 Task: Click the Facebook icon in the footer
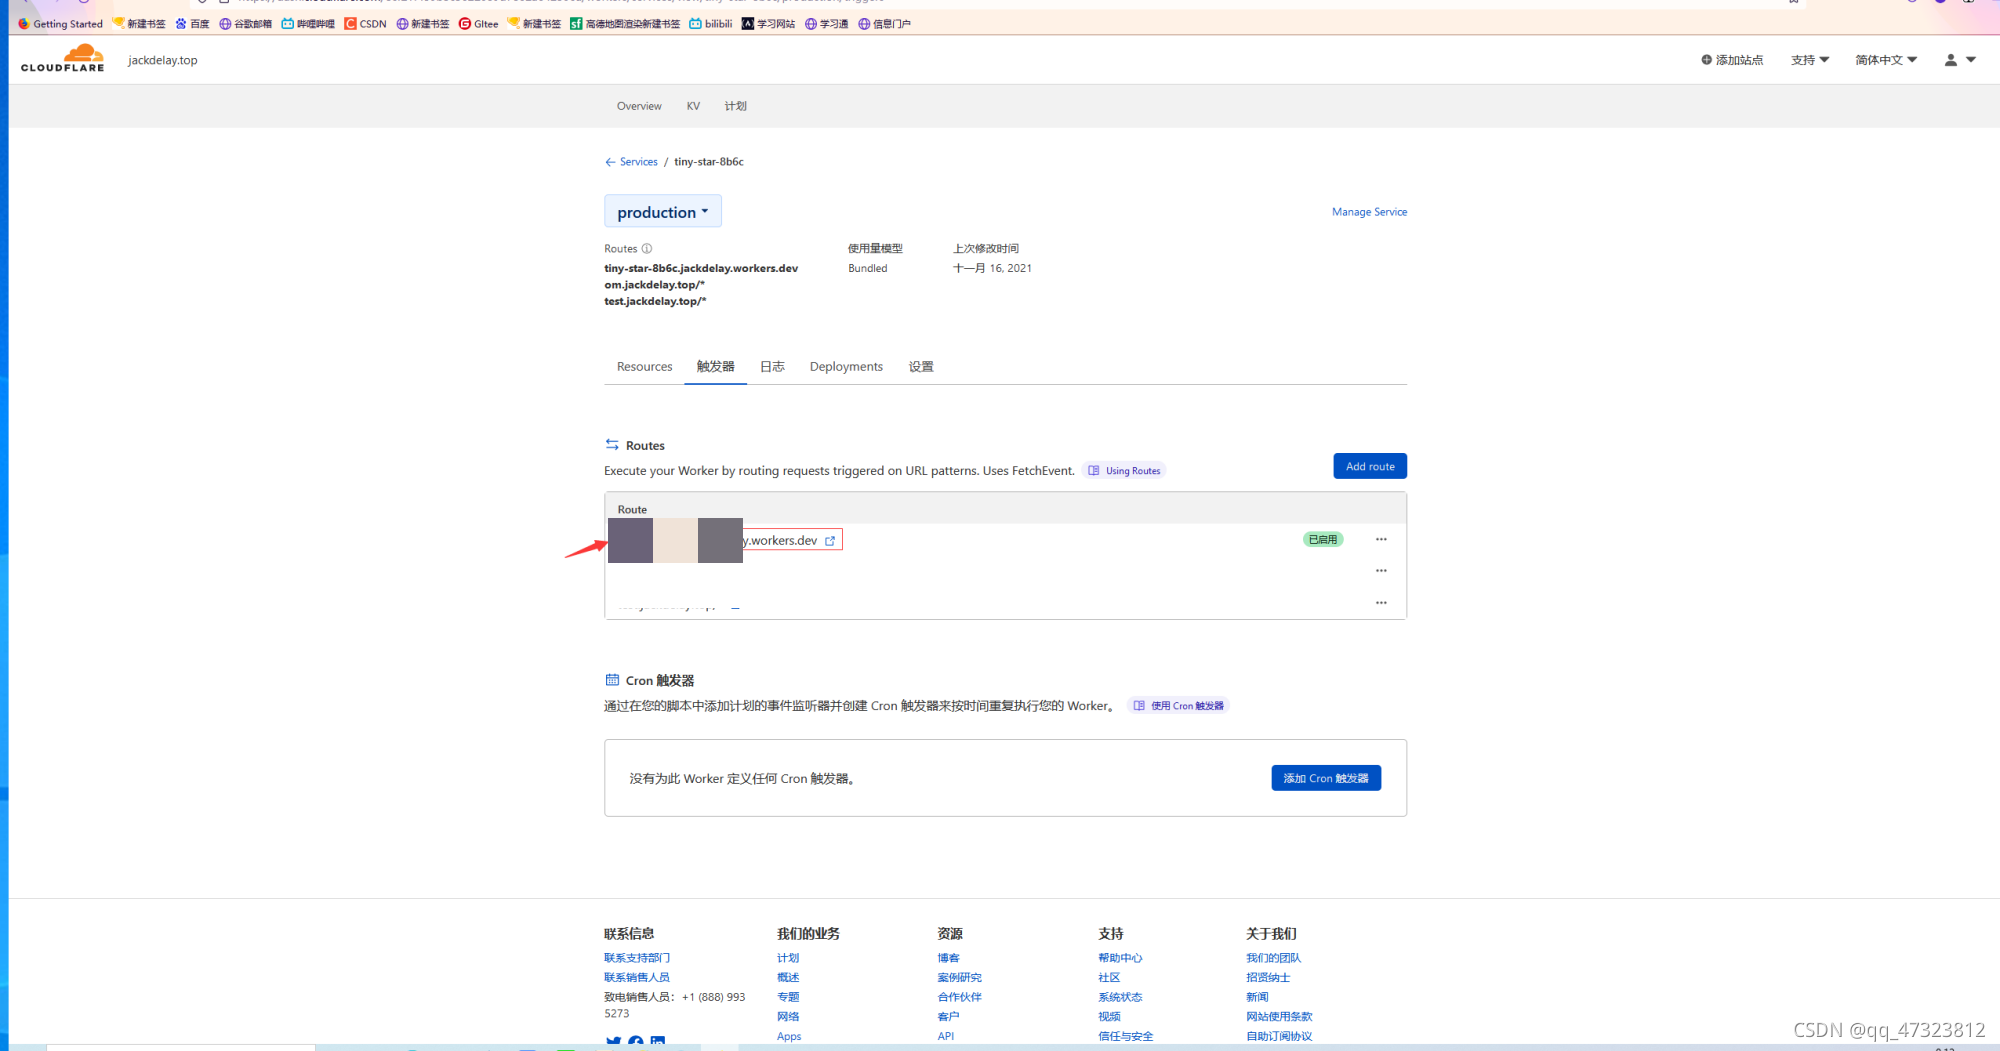click(x=636, y=1042)
